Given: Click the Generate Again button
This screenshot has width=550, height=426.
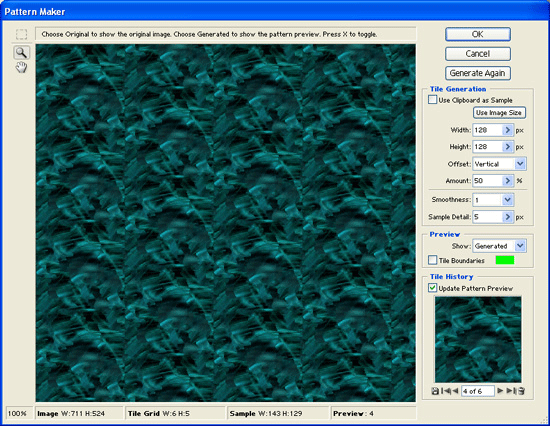Looking at the screenshot, I should (x=478, y=73).
